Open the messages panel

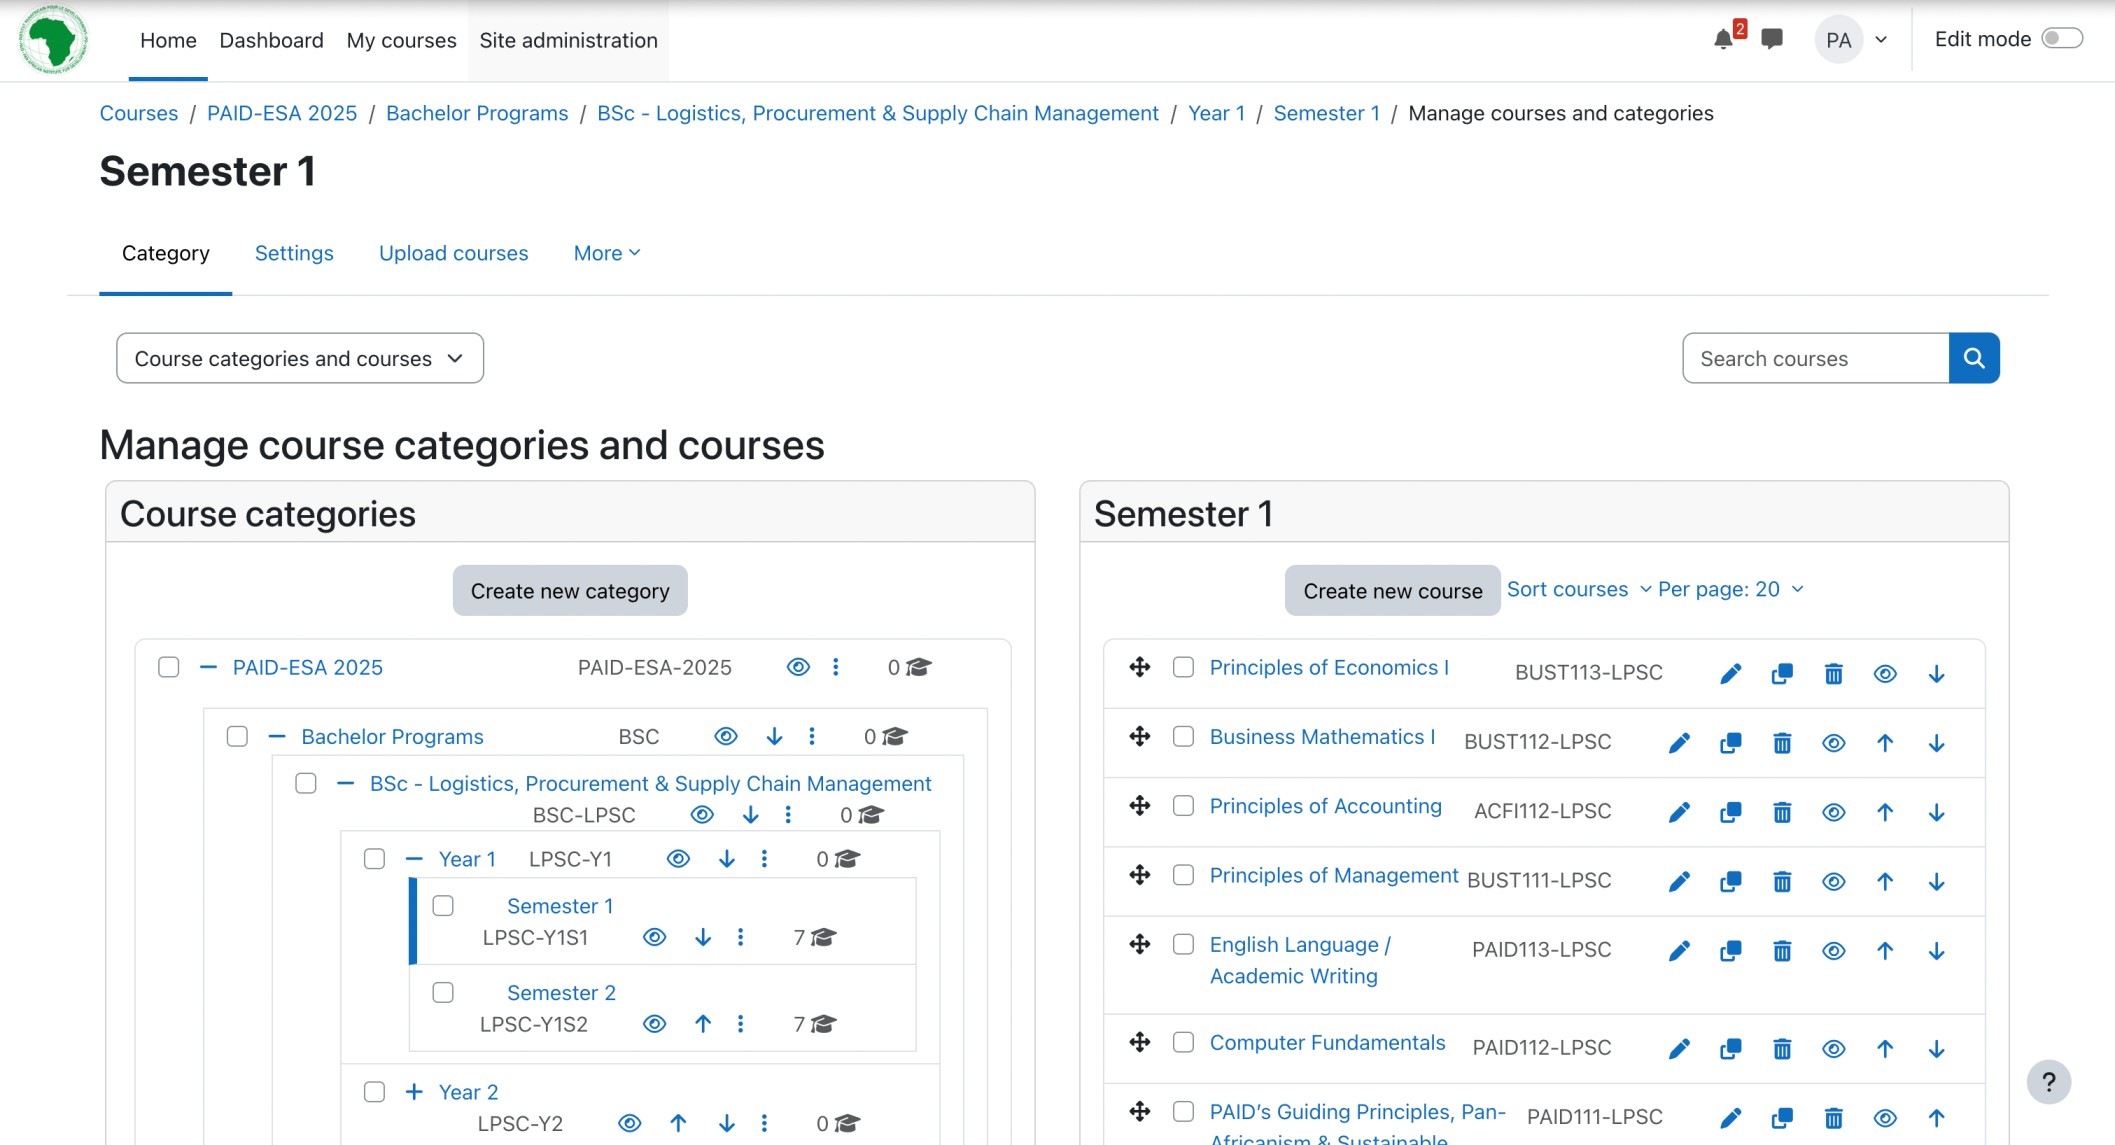pos(1772,39)
